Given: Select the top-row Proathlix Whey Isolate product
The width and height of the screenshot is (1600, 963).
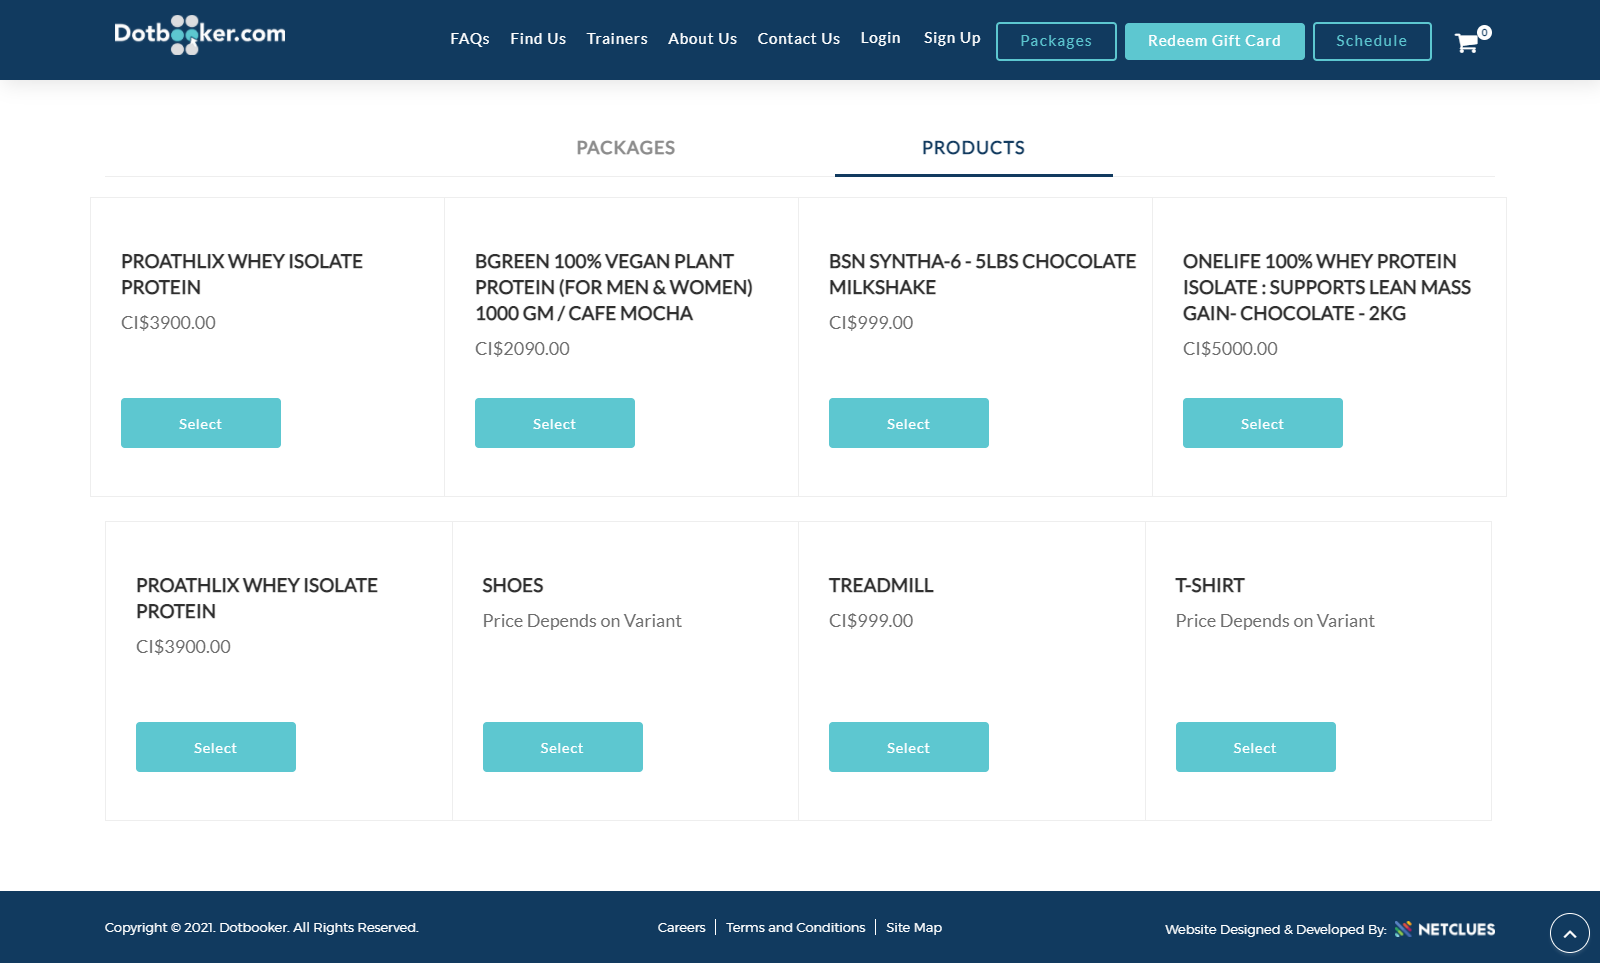Looking at the screenshot, I should (201, 423).
